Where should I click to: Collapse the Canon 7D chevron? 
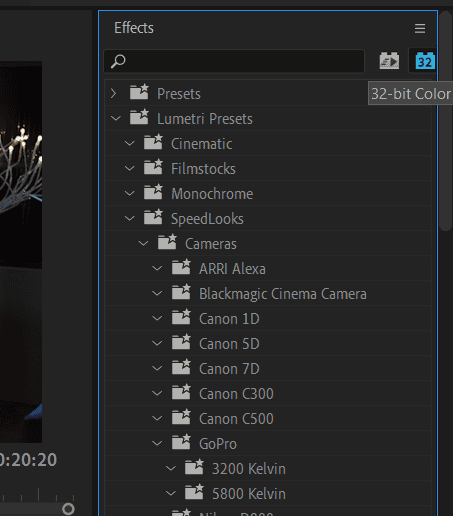157,369
